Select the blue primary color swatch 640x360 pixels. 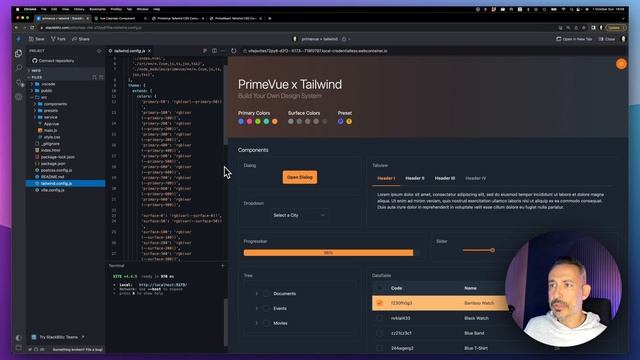click(241, 121)
